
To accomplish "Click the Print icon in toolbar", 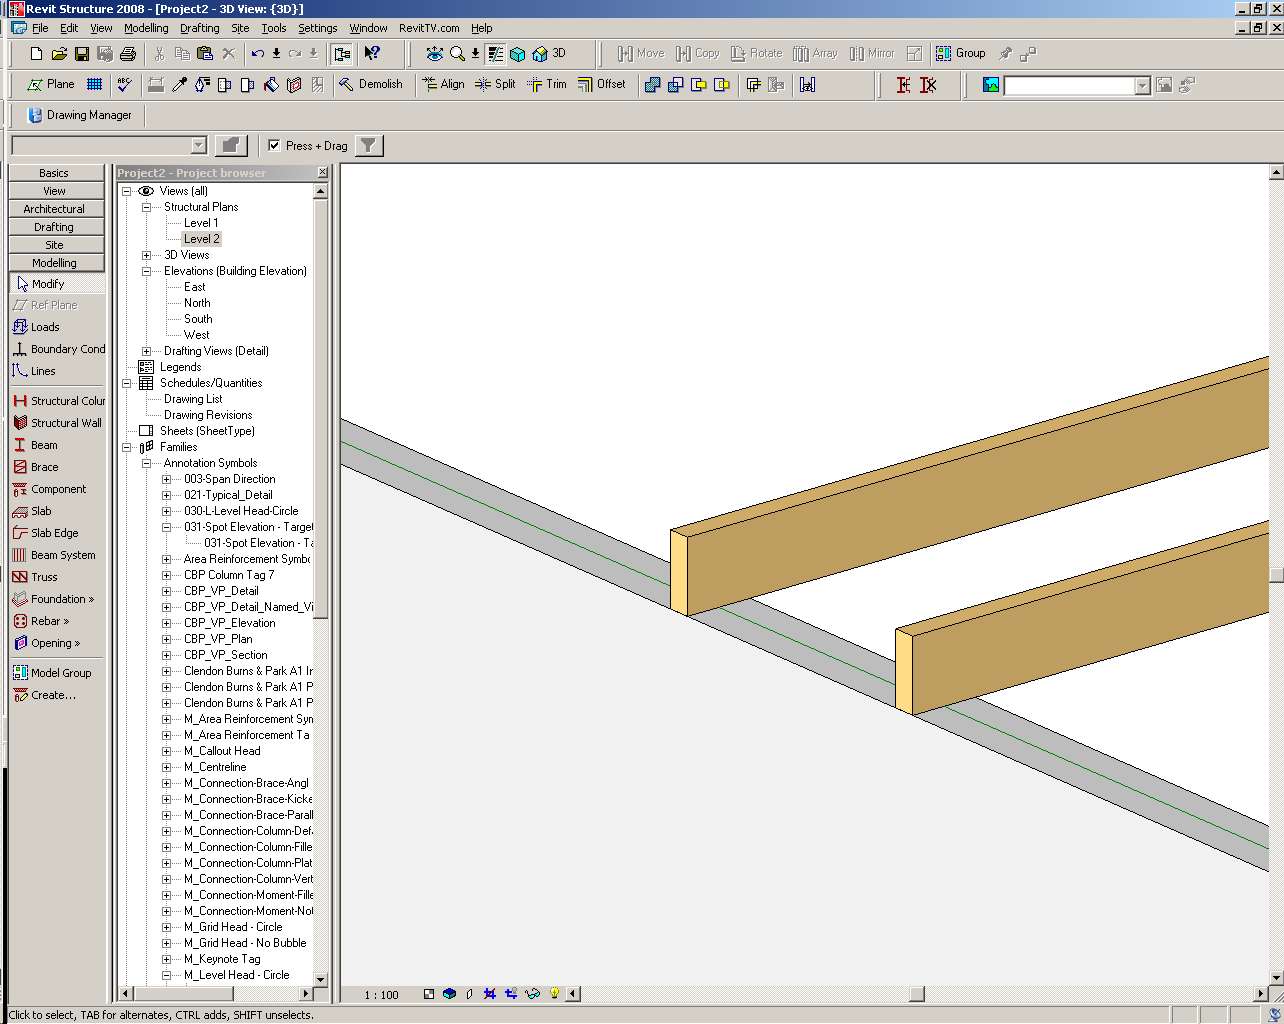I will [x=128, y=54].
